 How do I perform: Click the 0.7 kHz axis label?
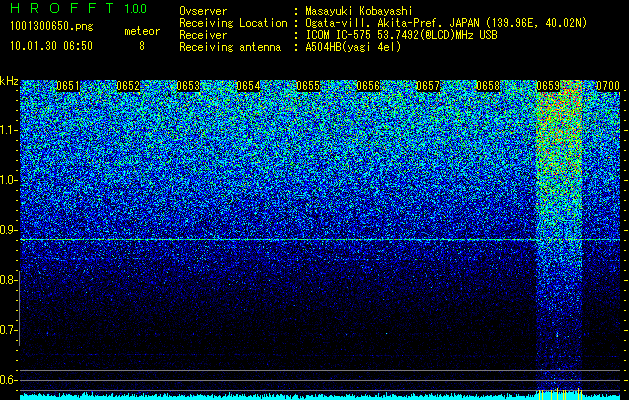click(9, 330)
